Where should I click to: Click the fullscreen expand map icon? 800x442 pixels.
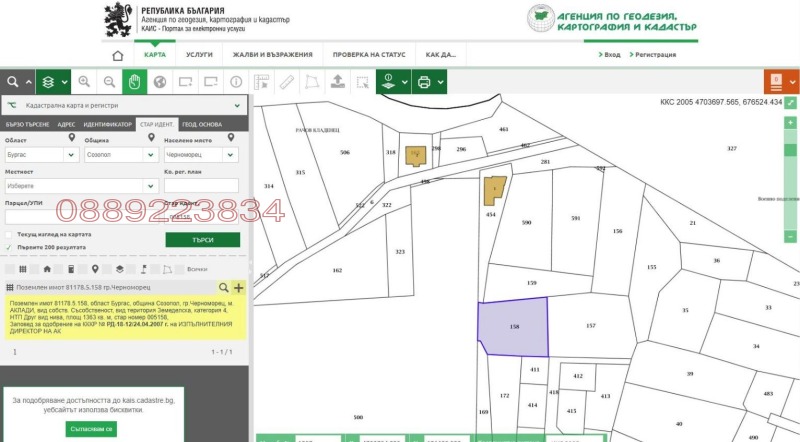791,102
